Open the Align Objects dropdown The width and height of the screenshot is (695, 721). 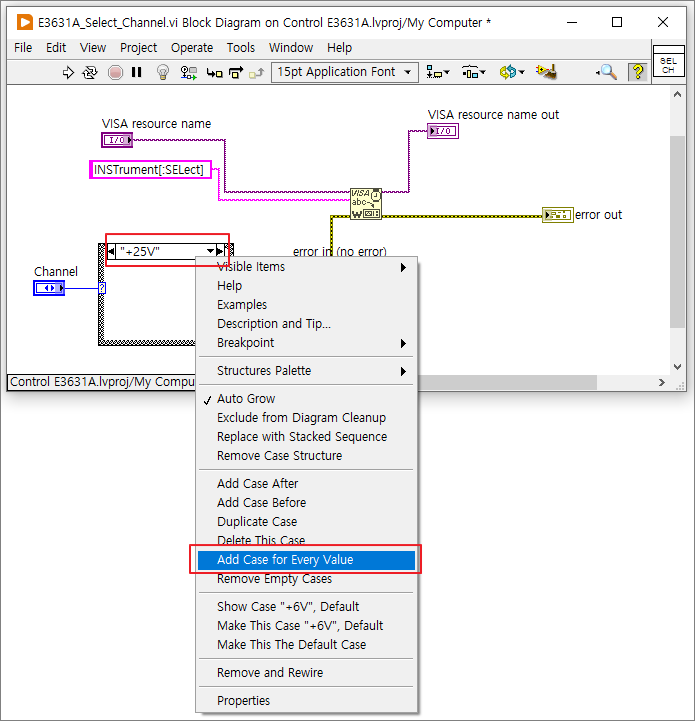pos(437,72)
